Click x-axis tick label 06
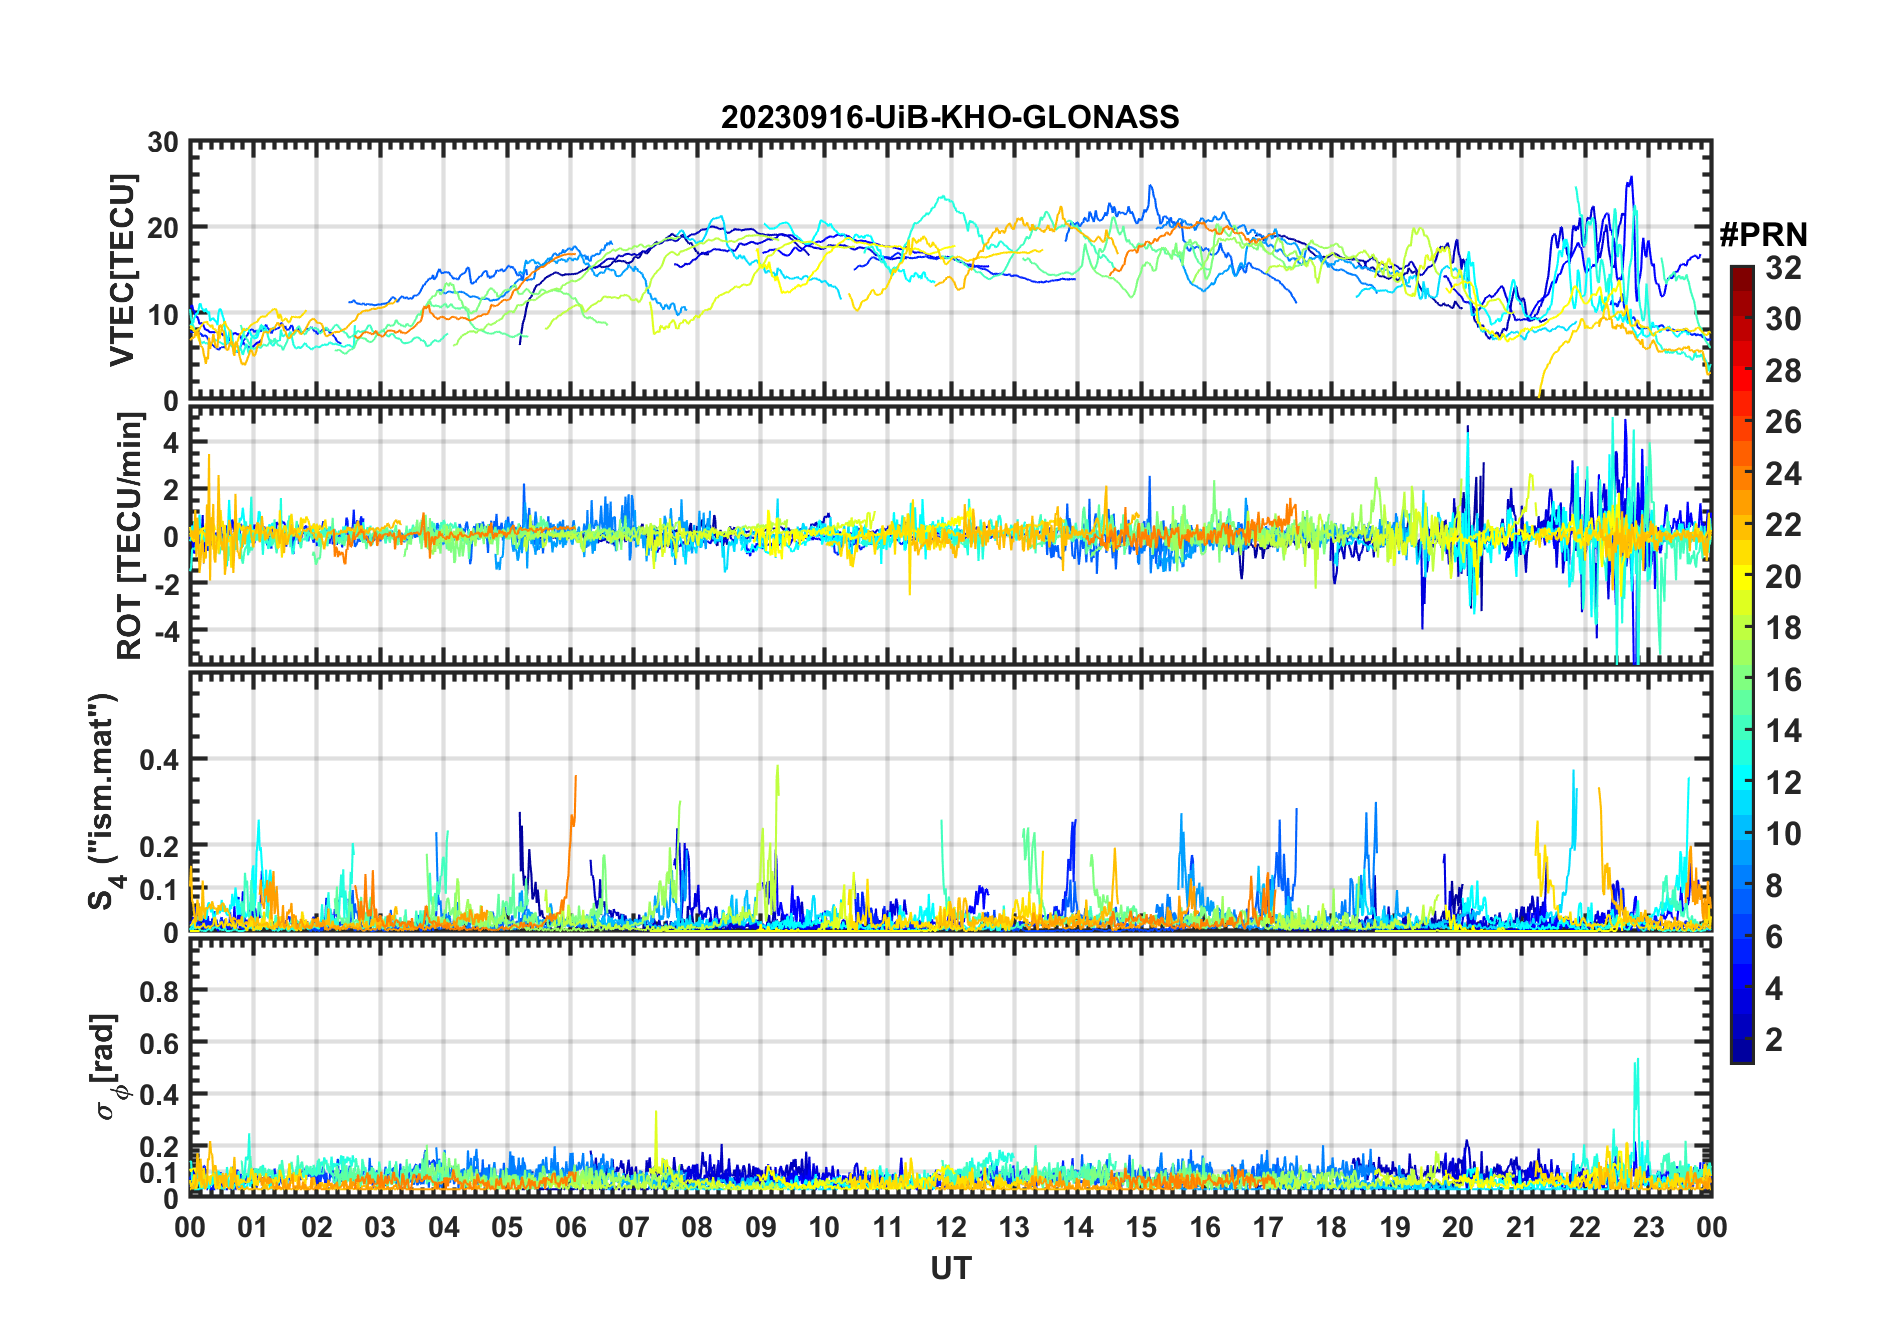This screenshot has height=1330, width=1902. (571, 1227)
